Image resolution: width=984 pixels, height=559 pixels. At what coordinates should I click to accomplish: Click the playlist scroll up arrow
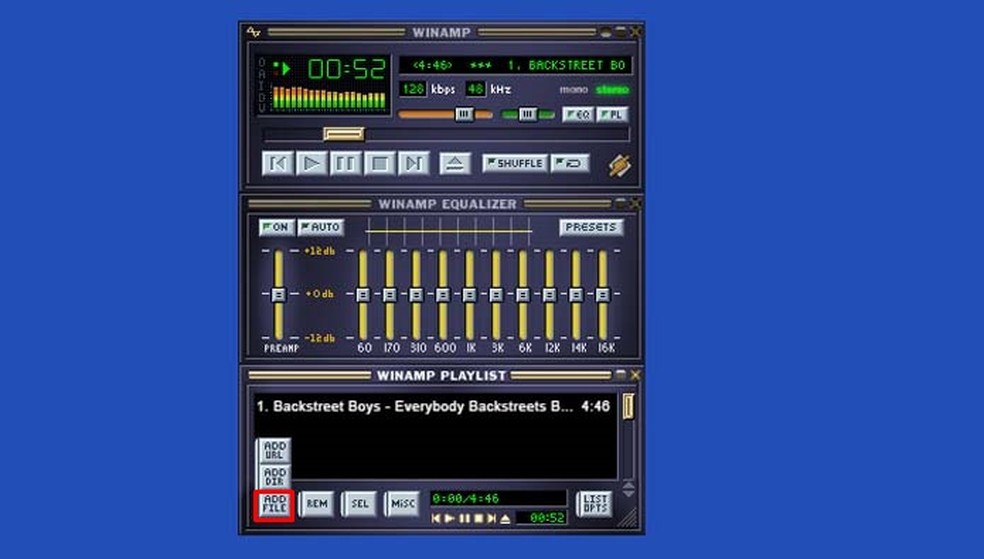628,485
